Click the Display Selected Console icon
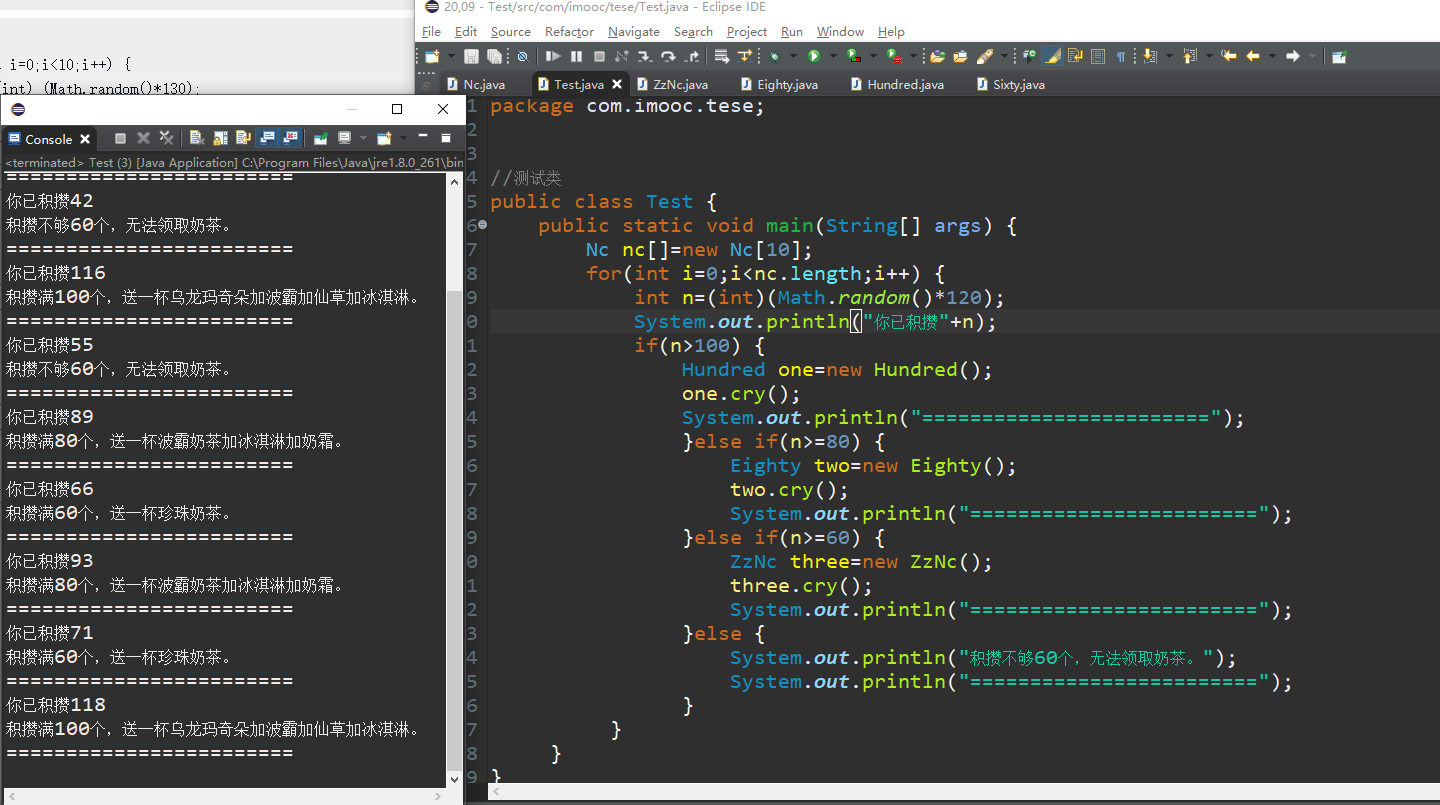The height and width of the screenshot is (805, 1440). [x=345, y=138]
